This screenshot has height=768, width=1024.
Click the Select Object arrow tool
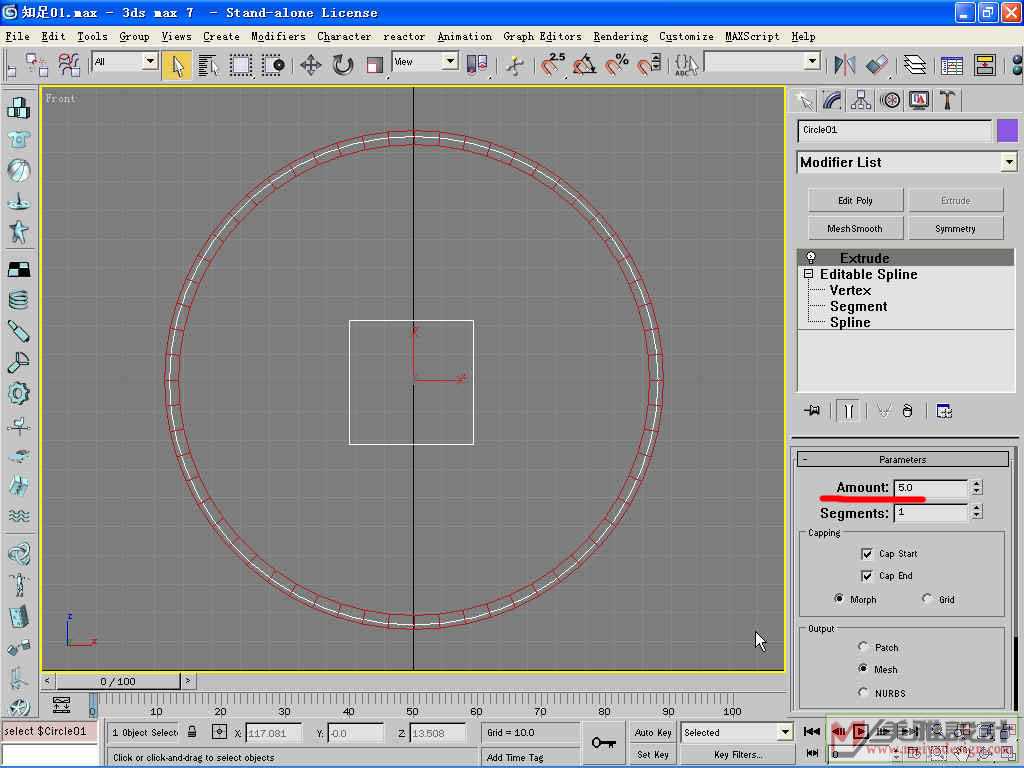[177, 65]
